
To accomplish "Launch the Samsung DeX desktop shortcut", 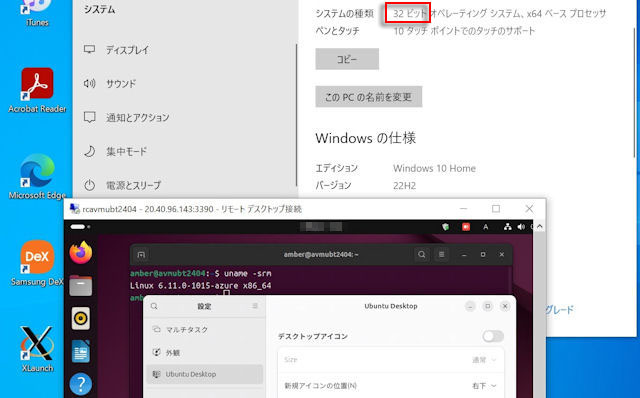I will click(x=37, y=263).
